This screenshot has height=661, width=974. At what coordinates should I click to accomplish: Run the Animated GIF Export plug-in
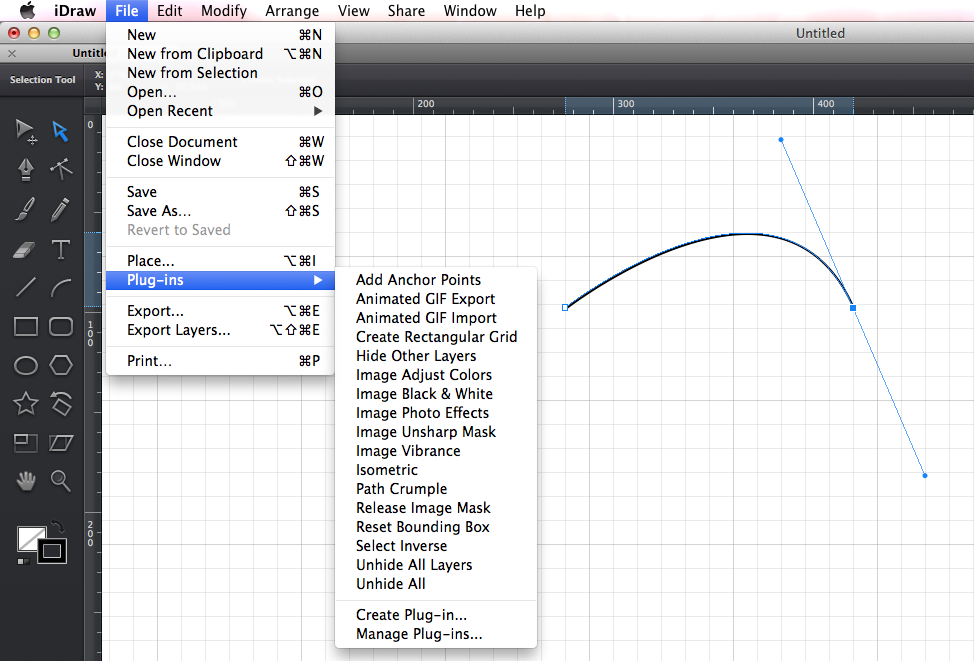pyautogui.click(x=435, y=299)
